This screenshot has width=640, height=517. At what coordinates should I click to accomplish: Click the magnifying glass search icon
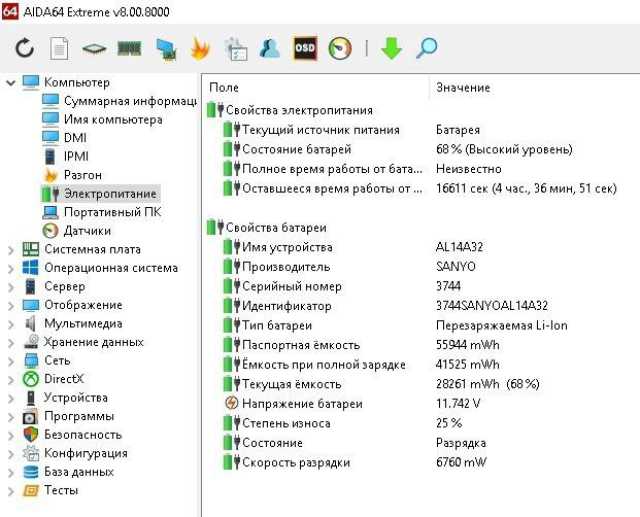coord(427,48)
